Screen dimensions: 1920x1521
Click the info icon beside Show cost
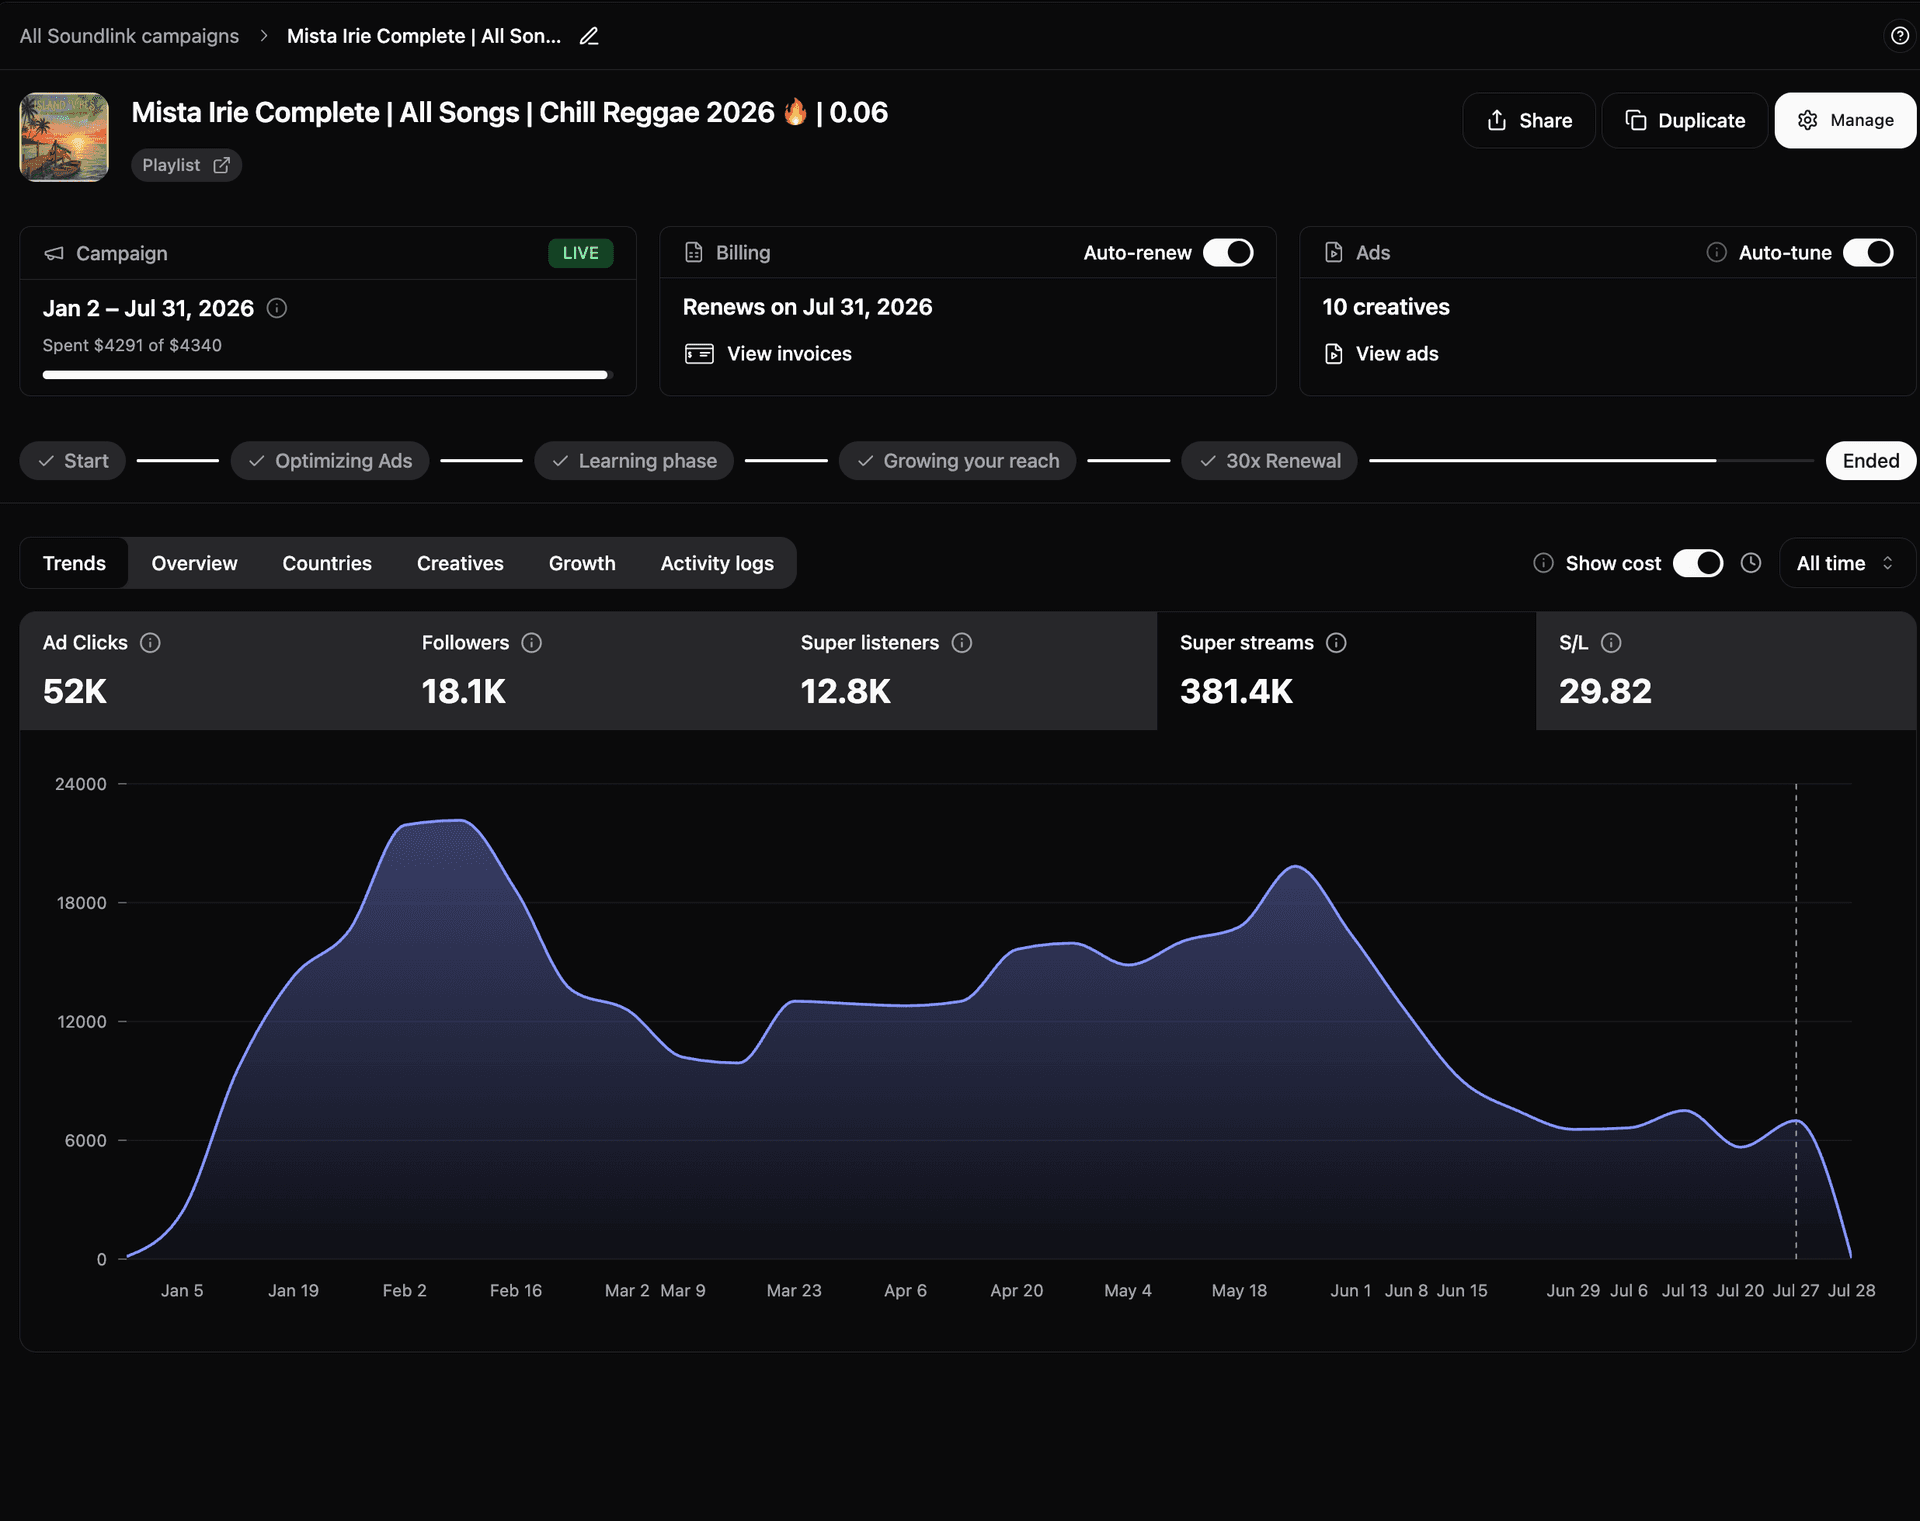click(x=1543, y=563)
